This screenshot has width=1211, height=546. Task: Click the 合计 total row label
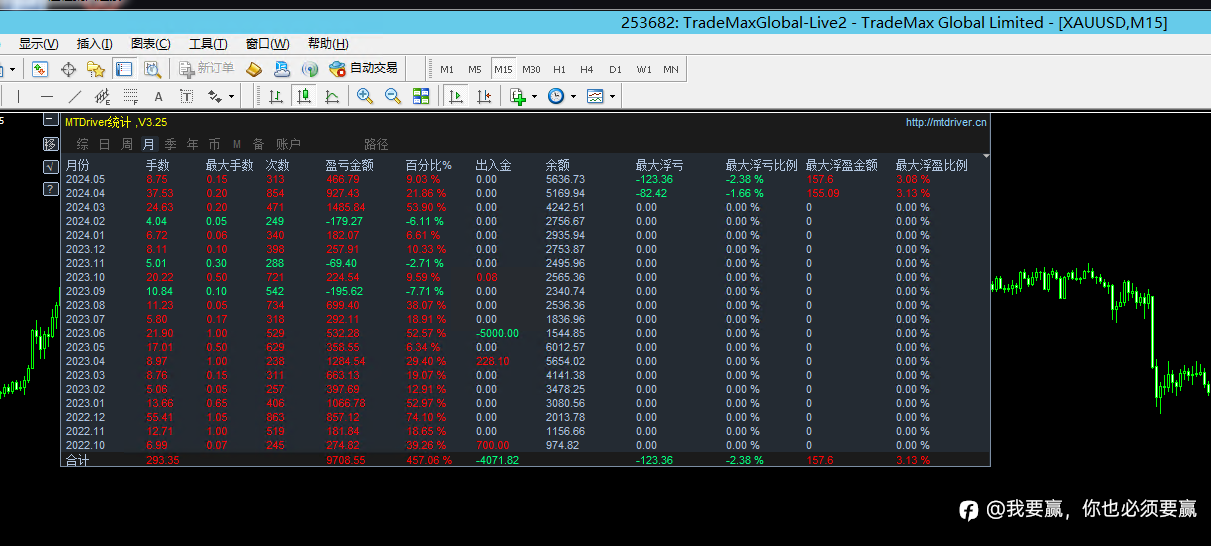click(x=77, y=460)
